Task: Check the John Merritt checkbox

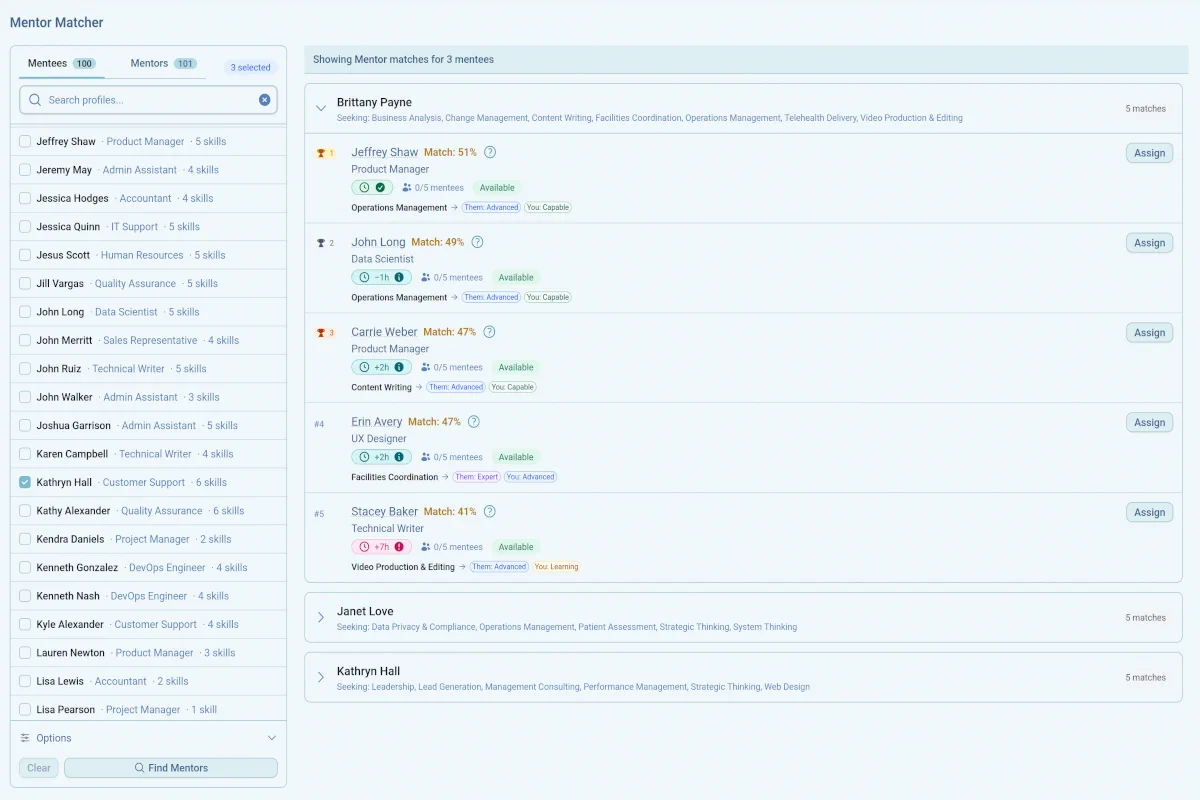Action: click(x=25, y=340)
